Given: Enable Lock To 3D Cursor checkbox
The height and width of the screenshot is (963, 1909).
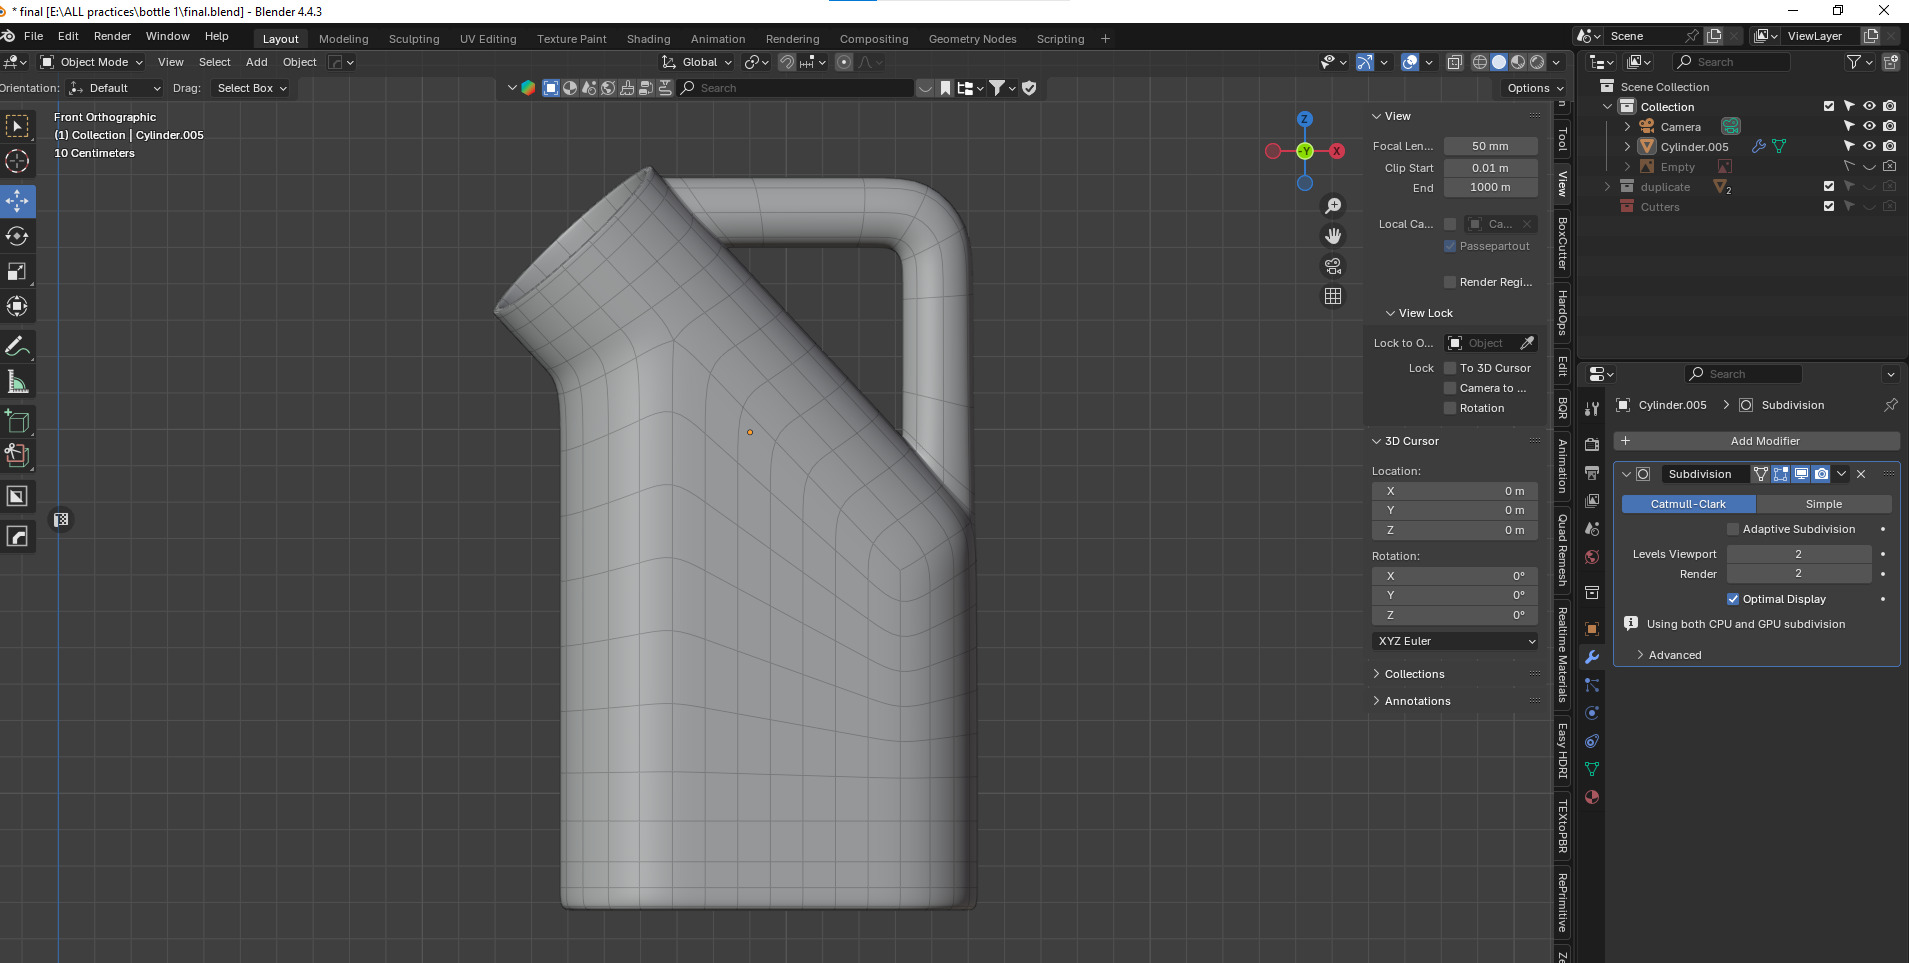Looking at the screenshot, I should [x=1450, y=368].
